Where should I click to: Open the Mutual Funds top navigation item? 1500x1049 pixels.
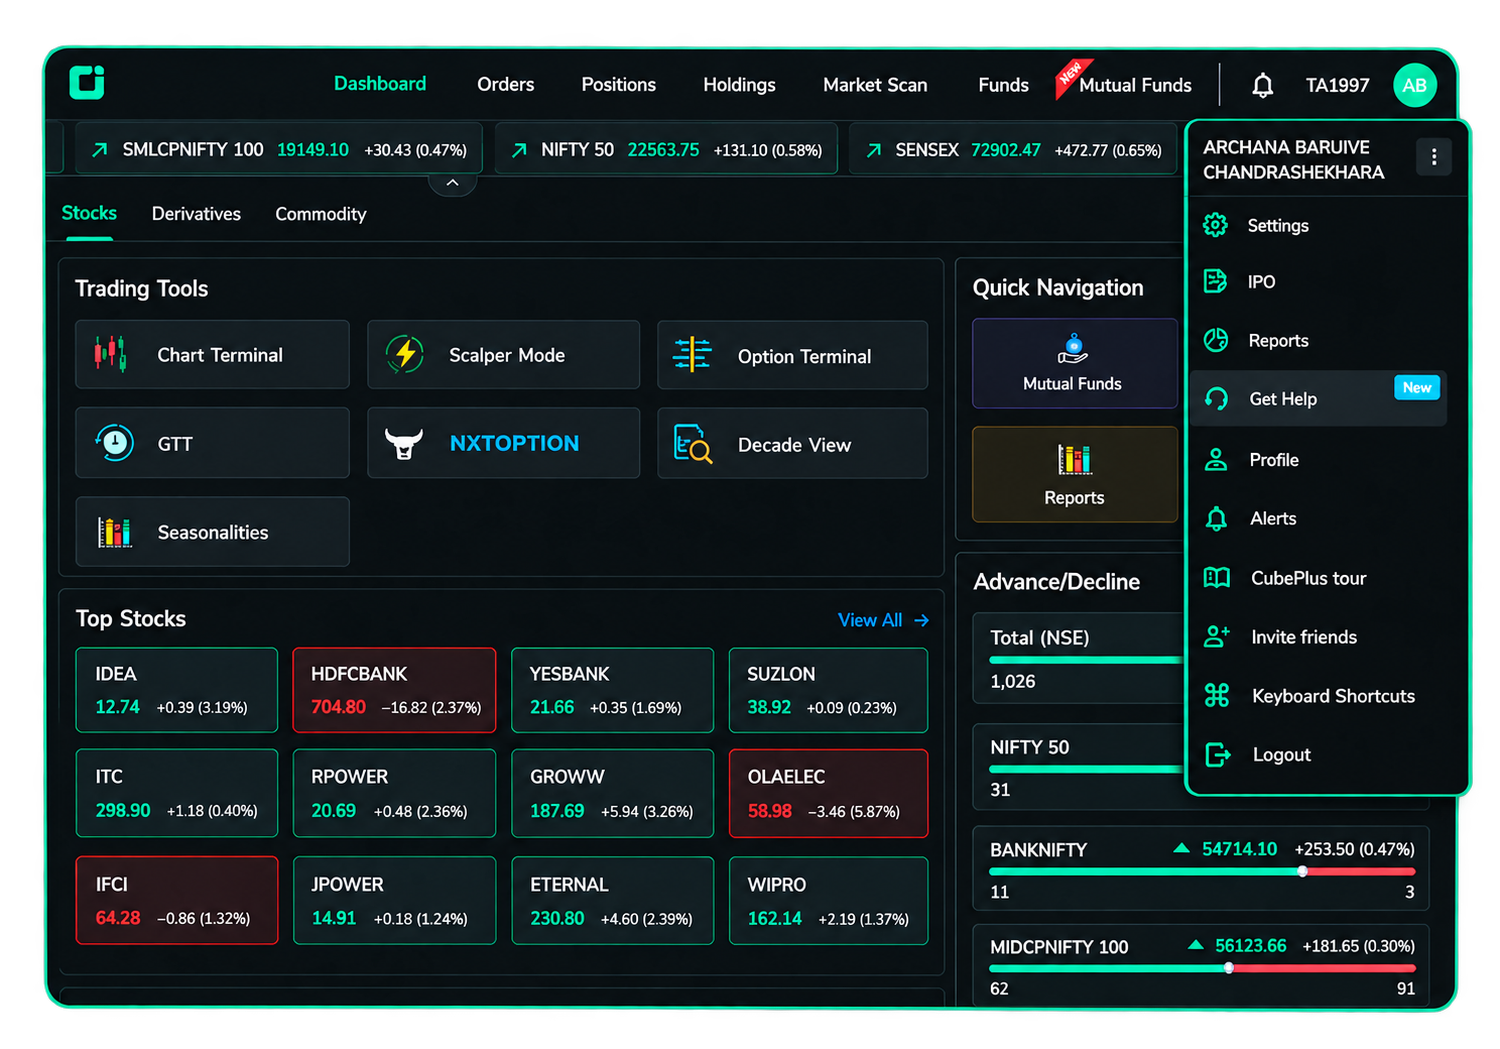click(x=1135, y=85)
